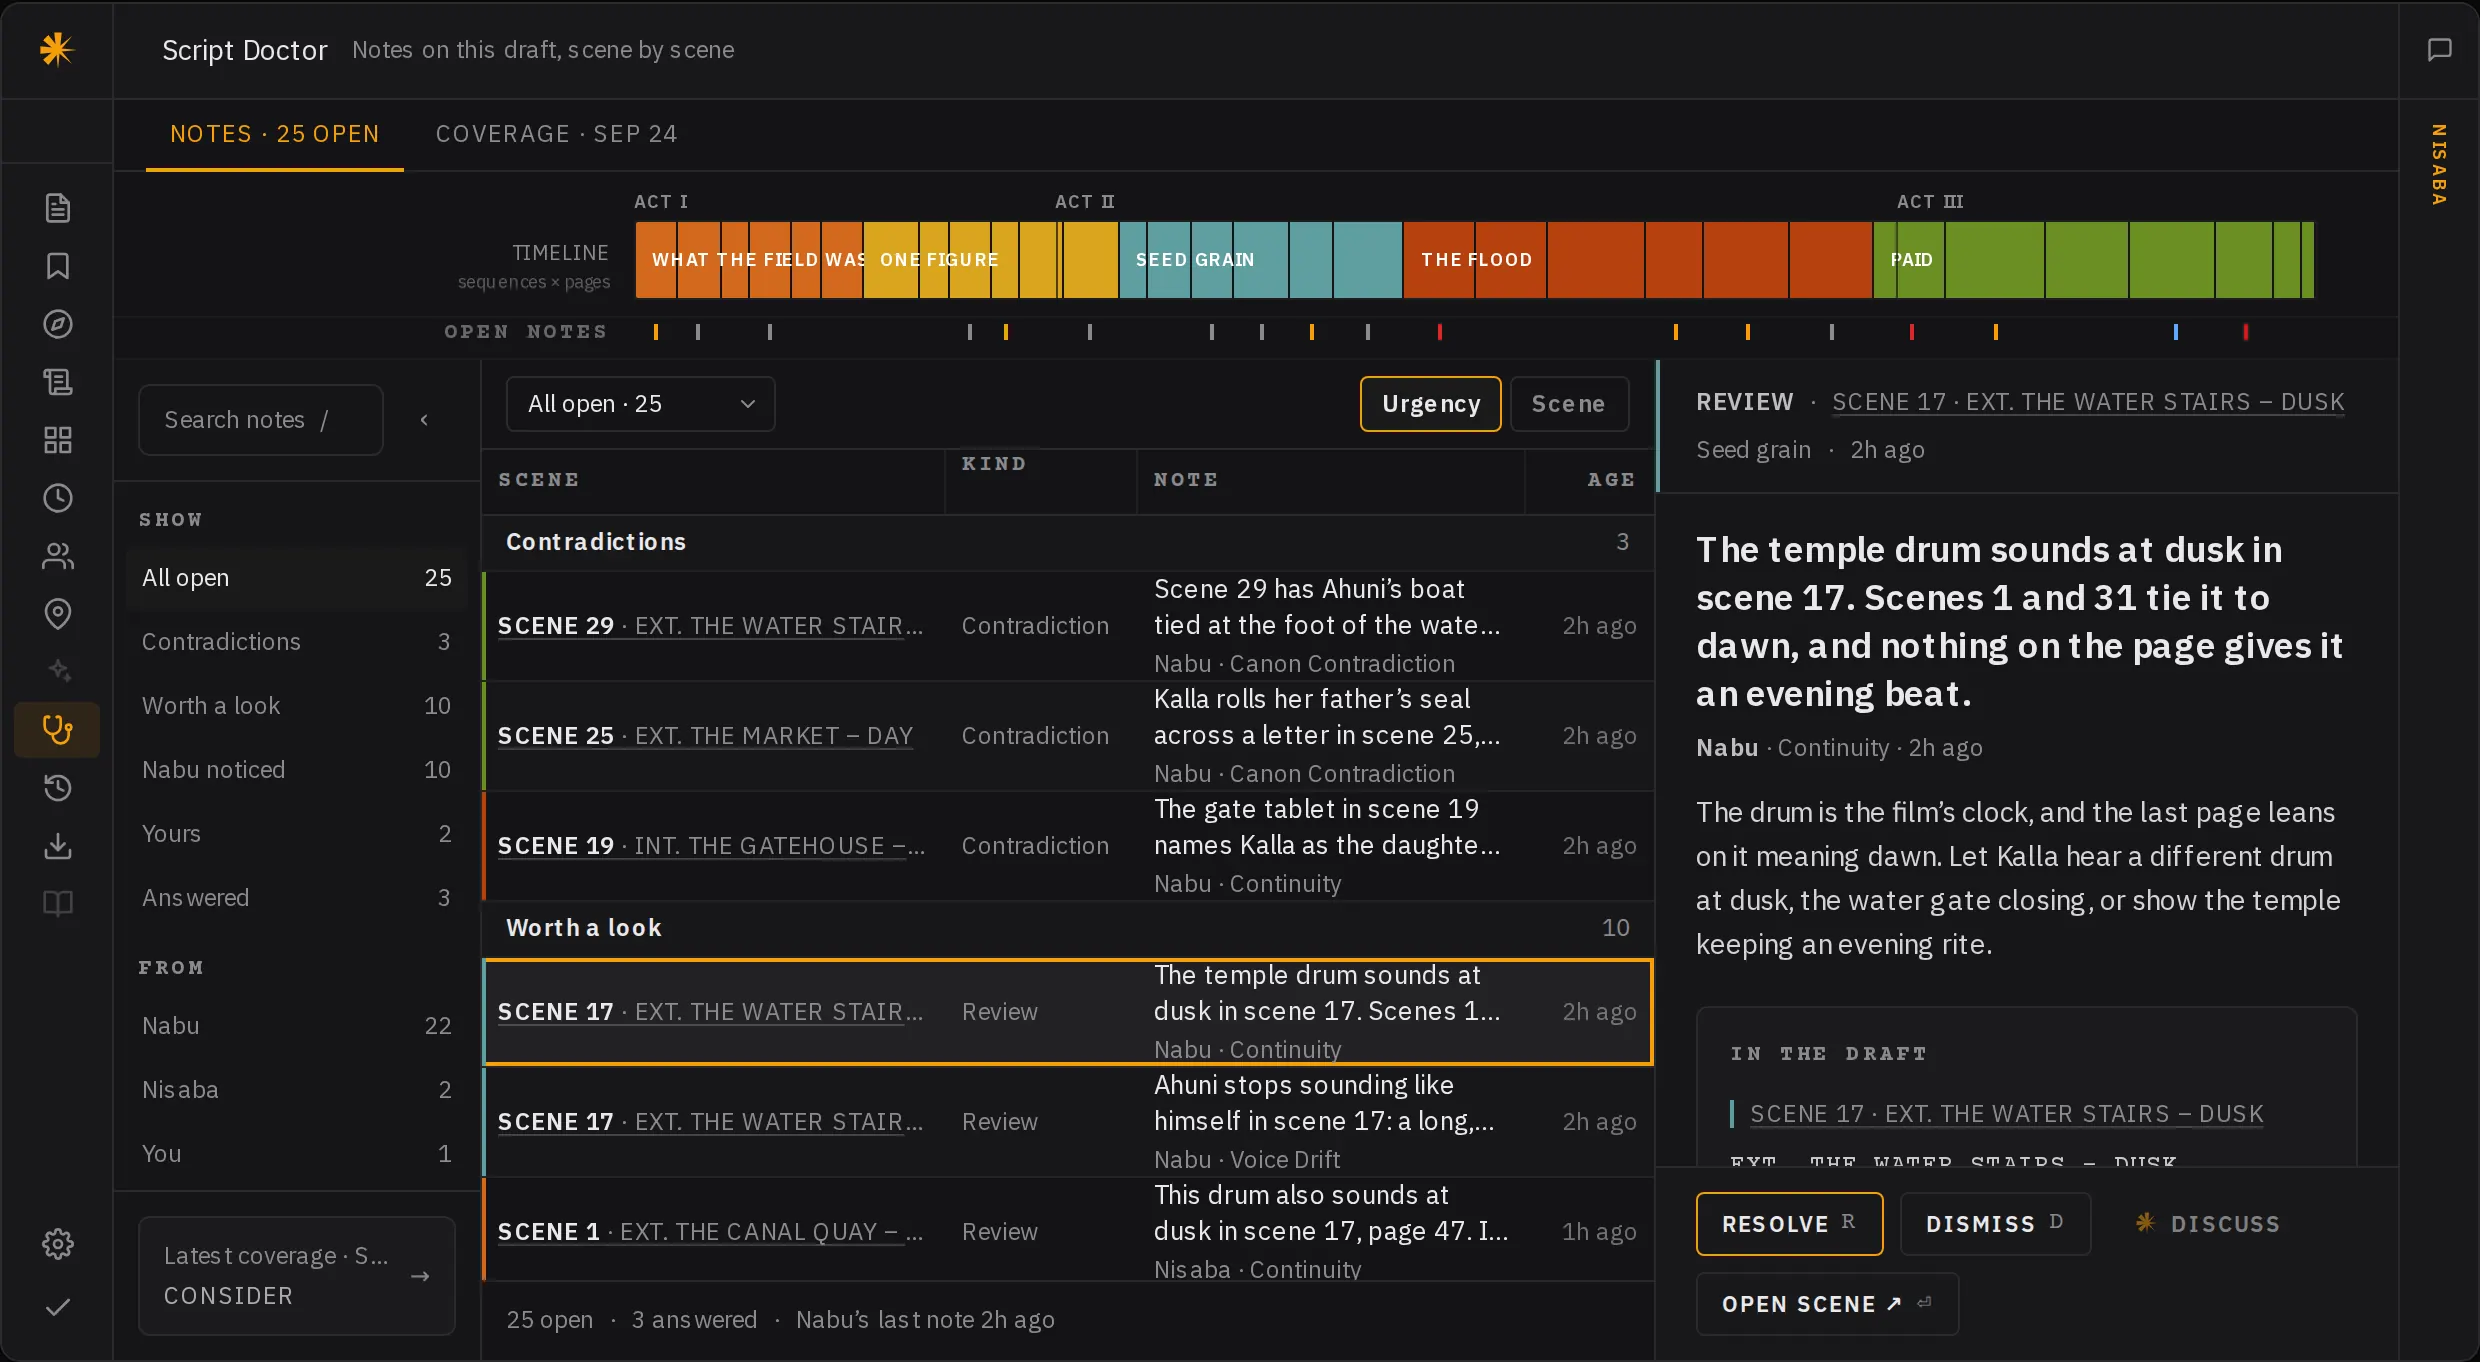Open the open-book icon in sidebar
This screenshot has height=1362, width=2480.
[58, 904]
